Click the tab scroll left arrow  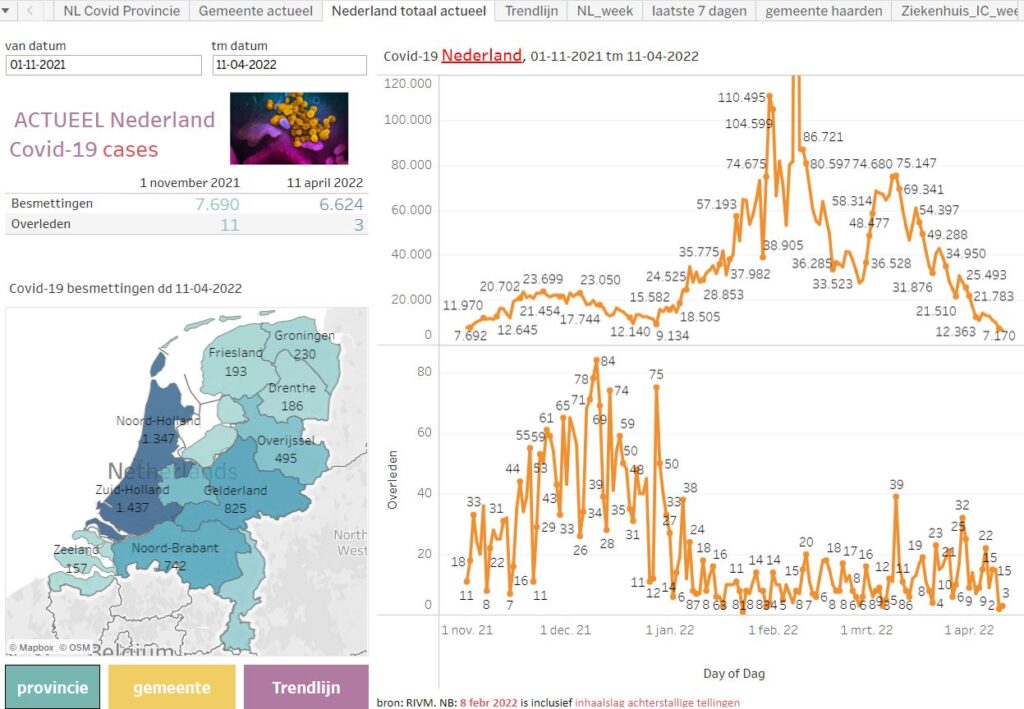[31, 11]
